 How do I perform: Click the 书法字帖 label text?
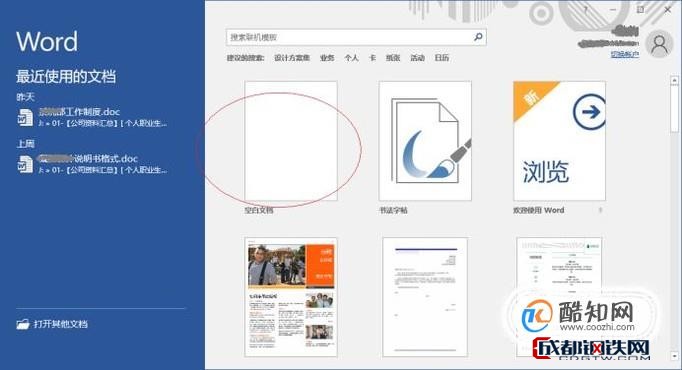[394, 210]
